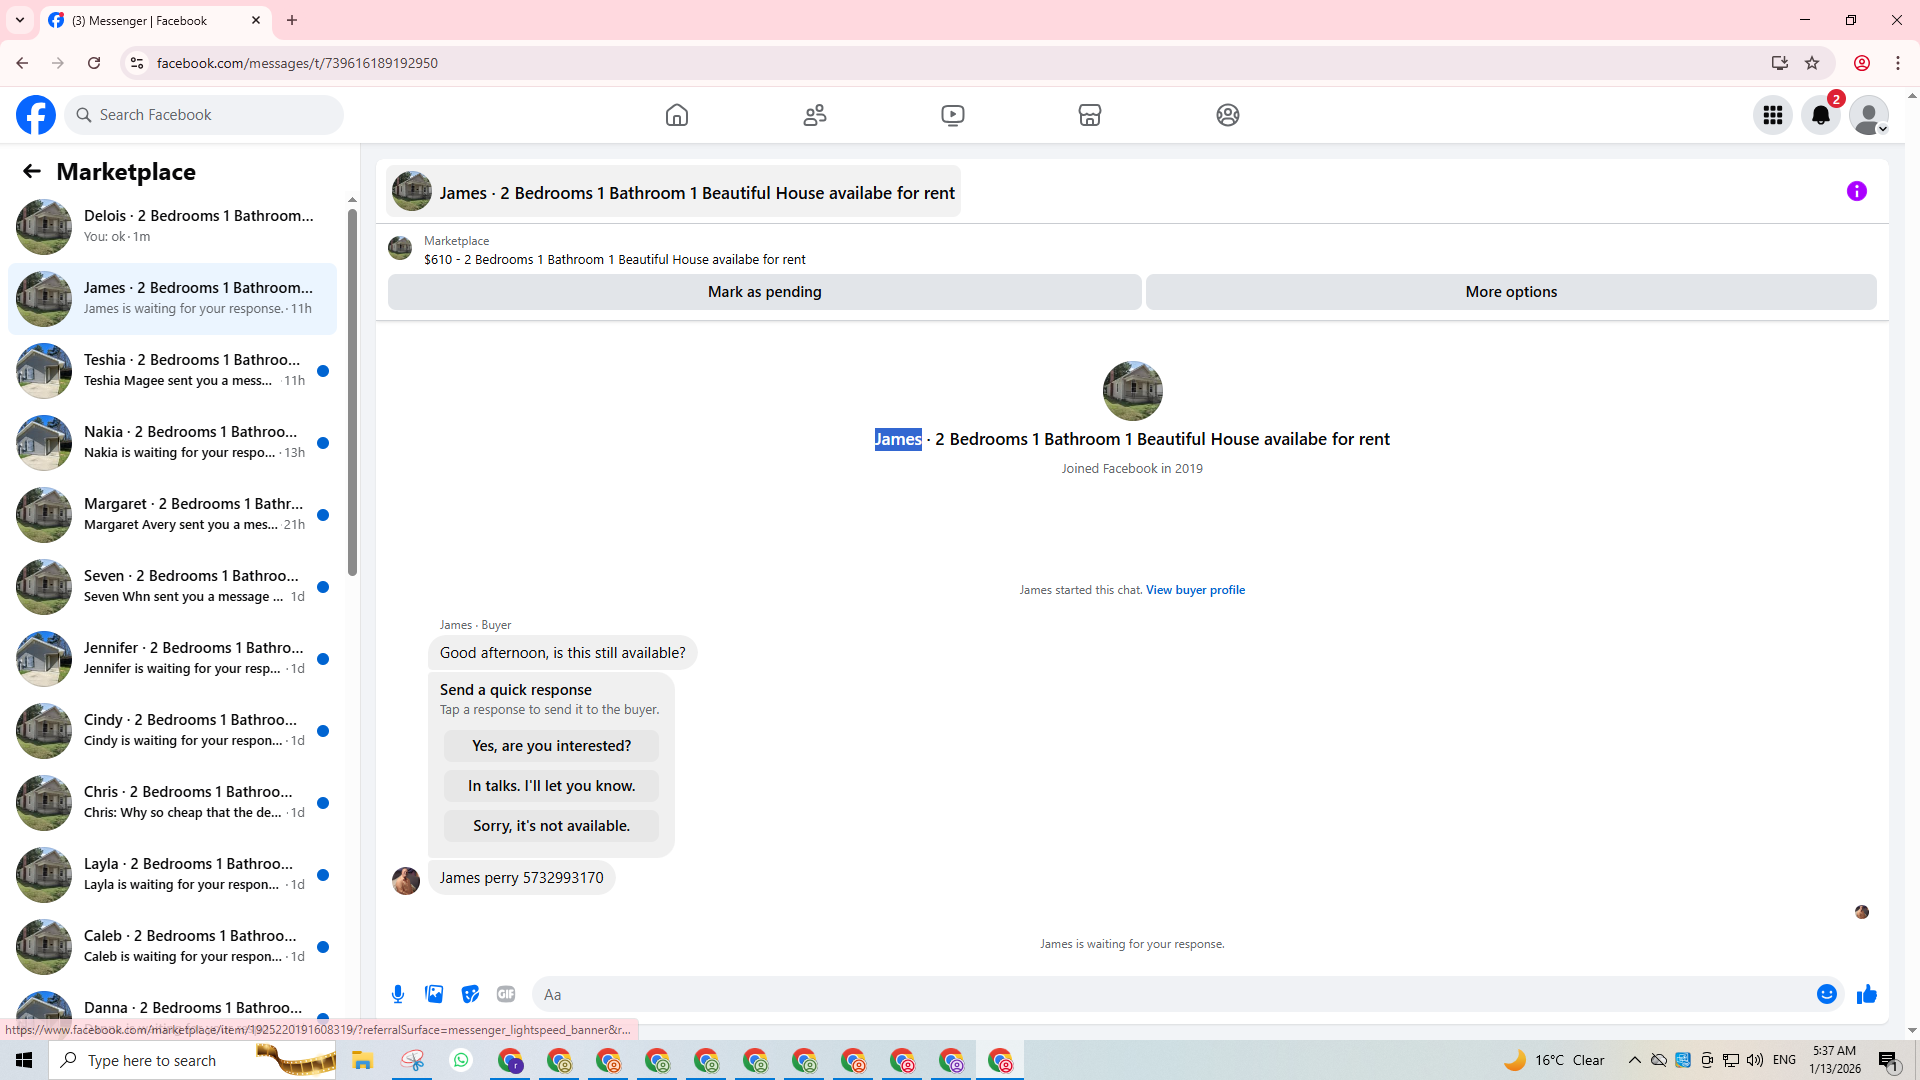Open notifications bell

point(1821,115)
